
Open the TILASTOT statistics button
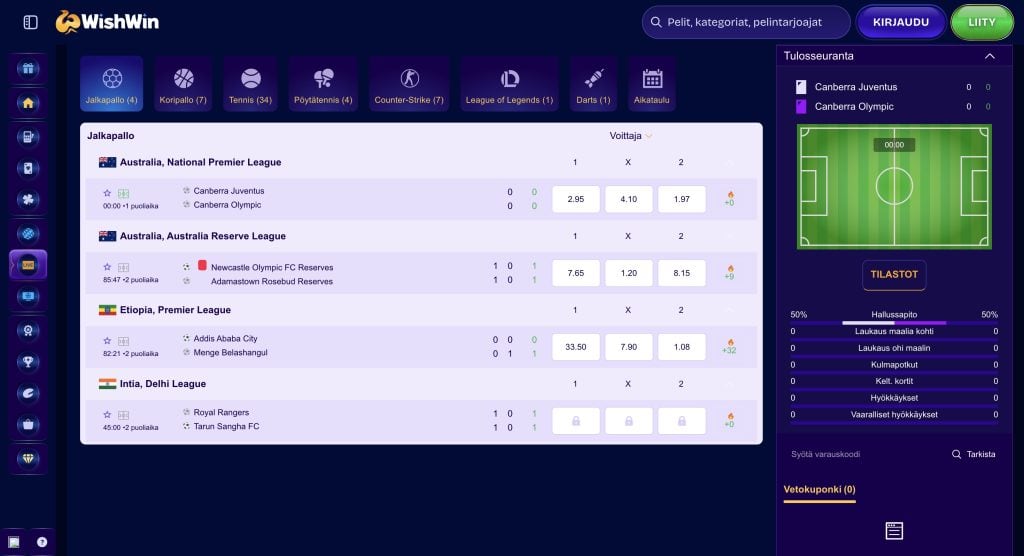pos(894,274)
